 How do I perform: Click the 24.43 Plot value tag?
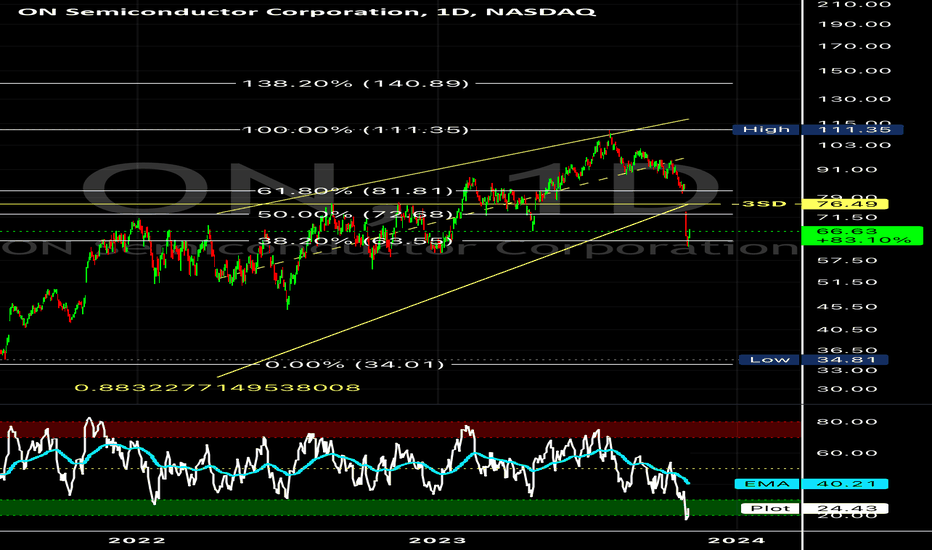tap(845, 508)
